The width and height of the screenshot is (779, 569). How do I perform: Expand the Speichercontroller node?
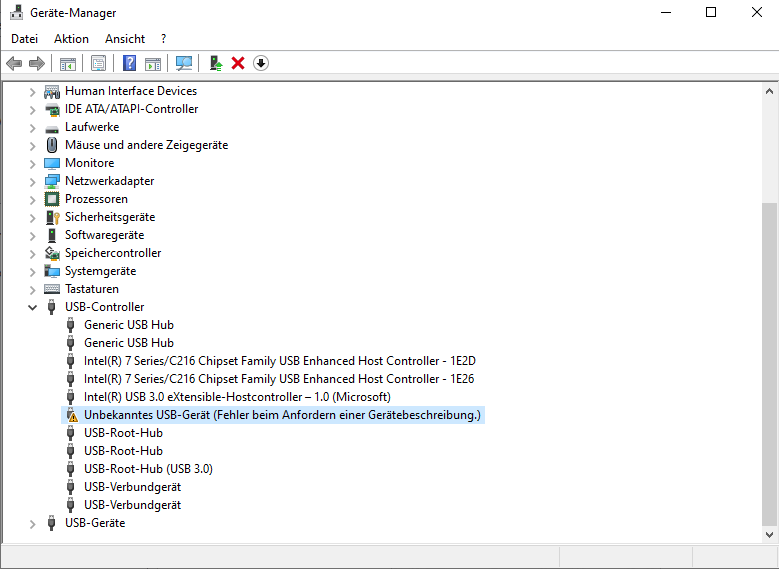click(32, 254)
